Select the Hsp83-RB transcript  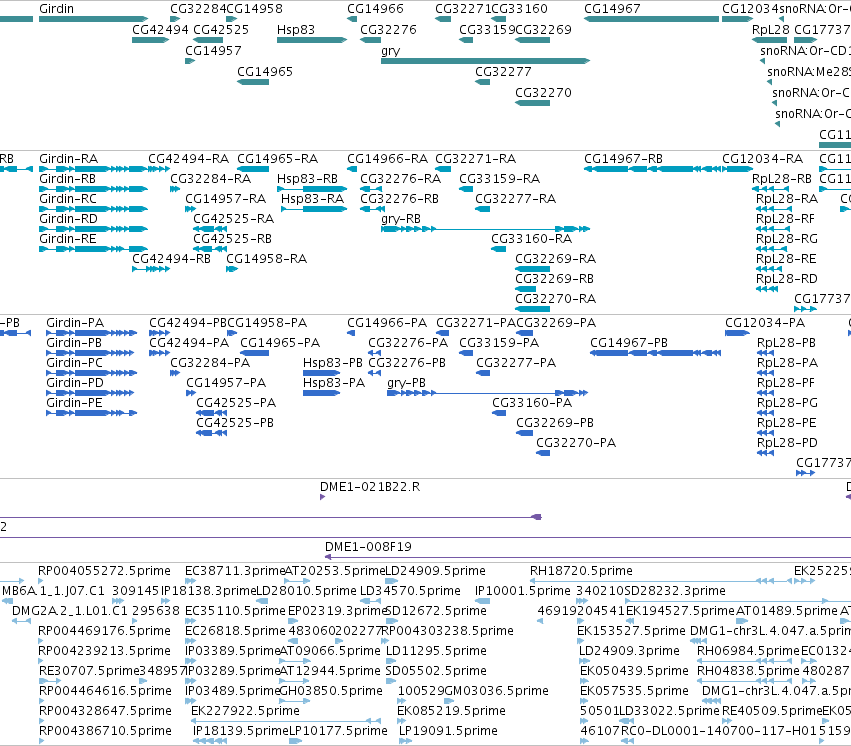(307, 179)
